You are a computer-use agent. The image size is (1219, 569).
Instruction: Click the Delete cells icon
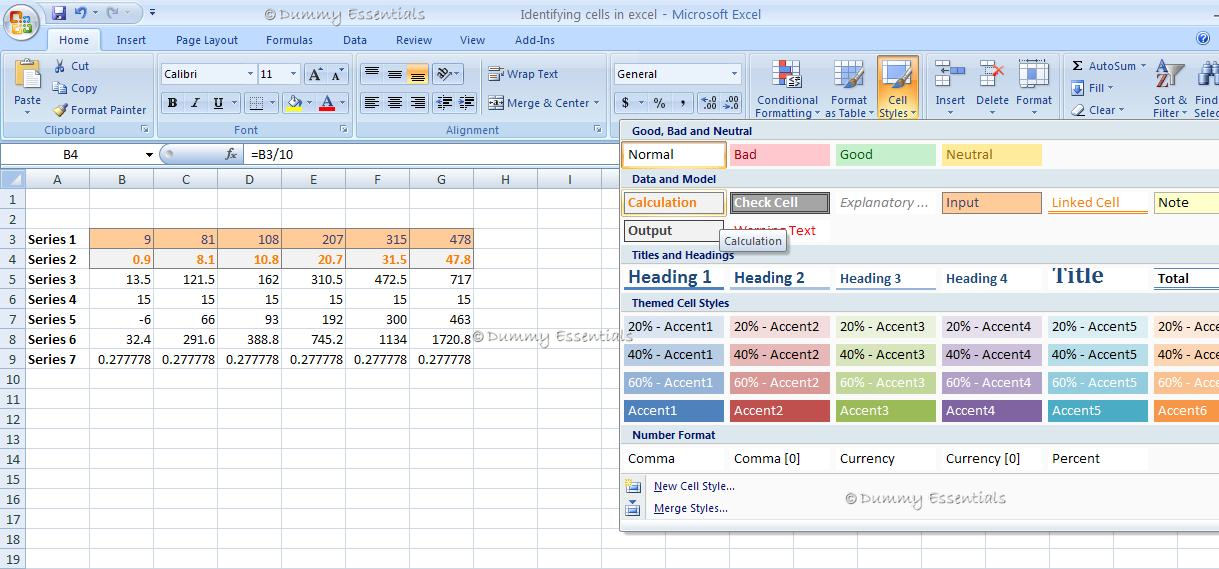coord(992,75)
